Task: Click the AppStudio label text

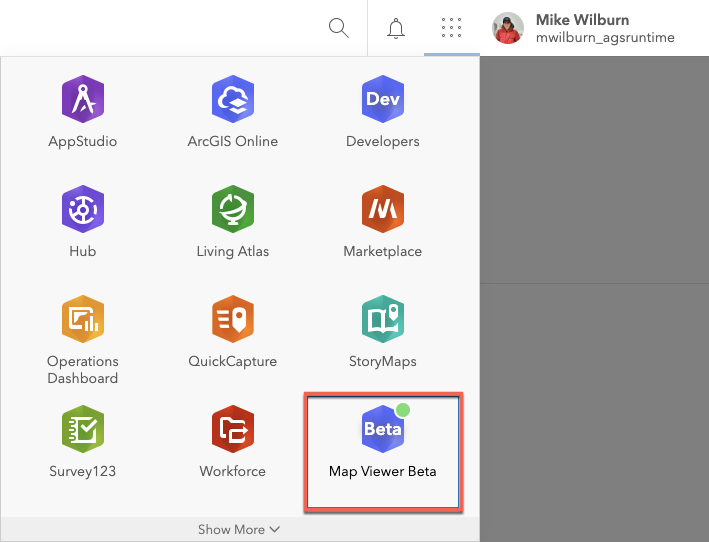Action: (83, 141)
